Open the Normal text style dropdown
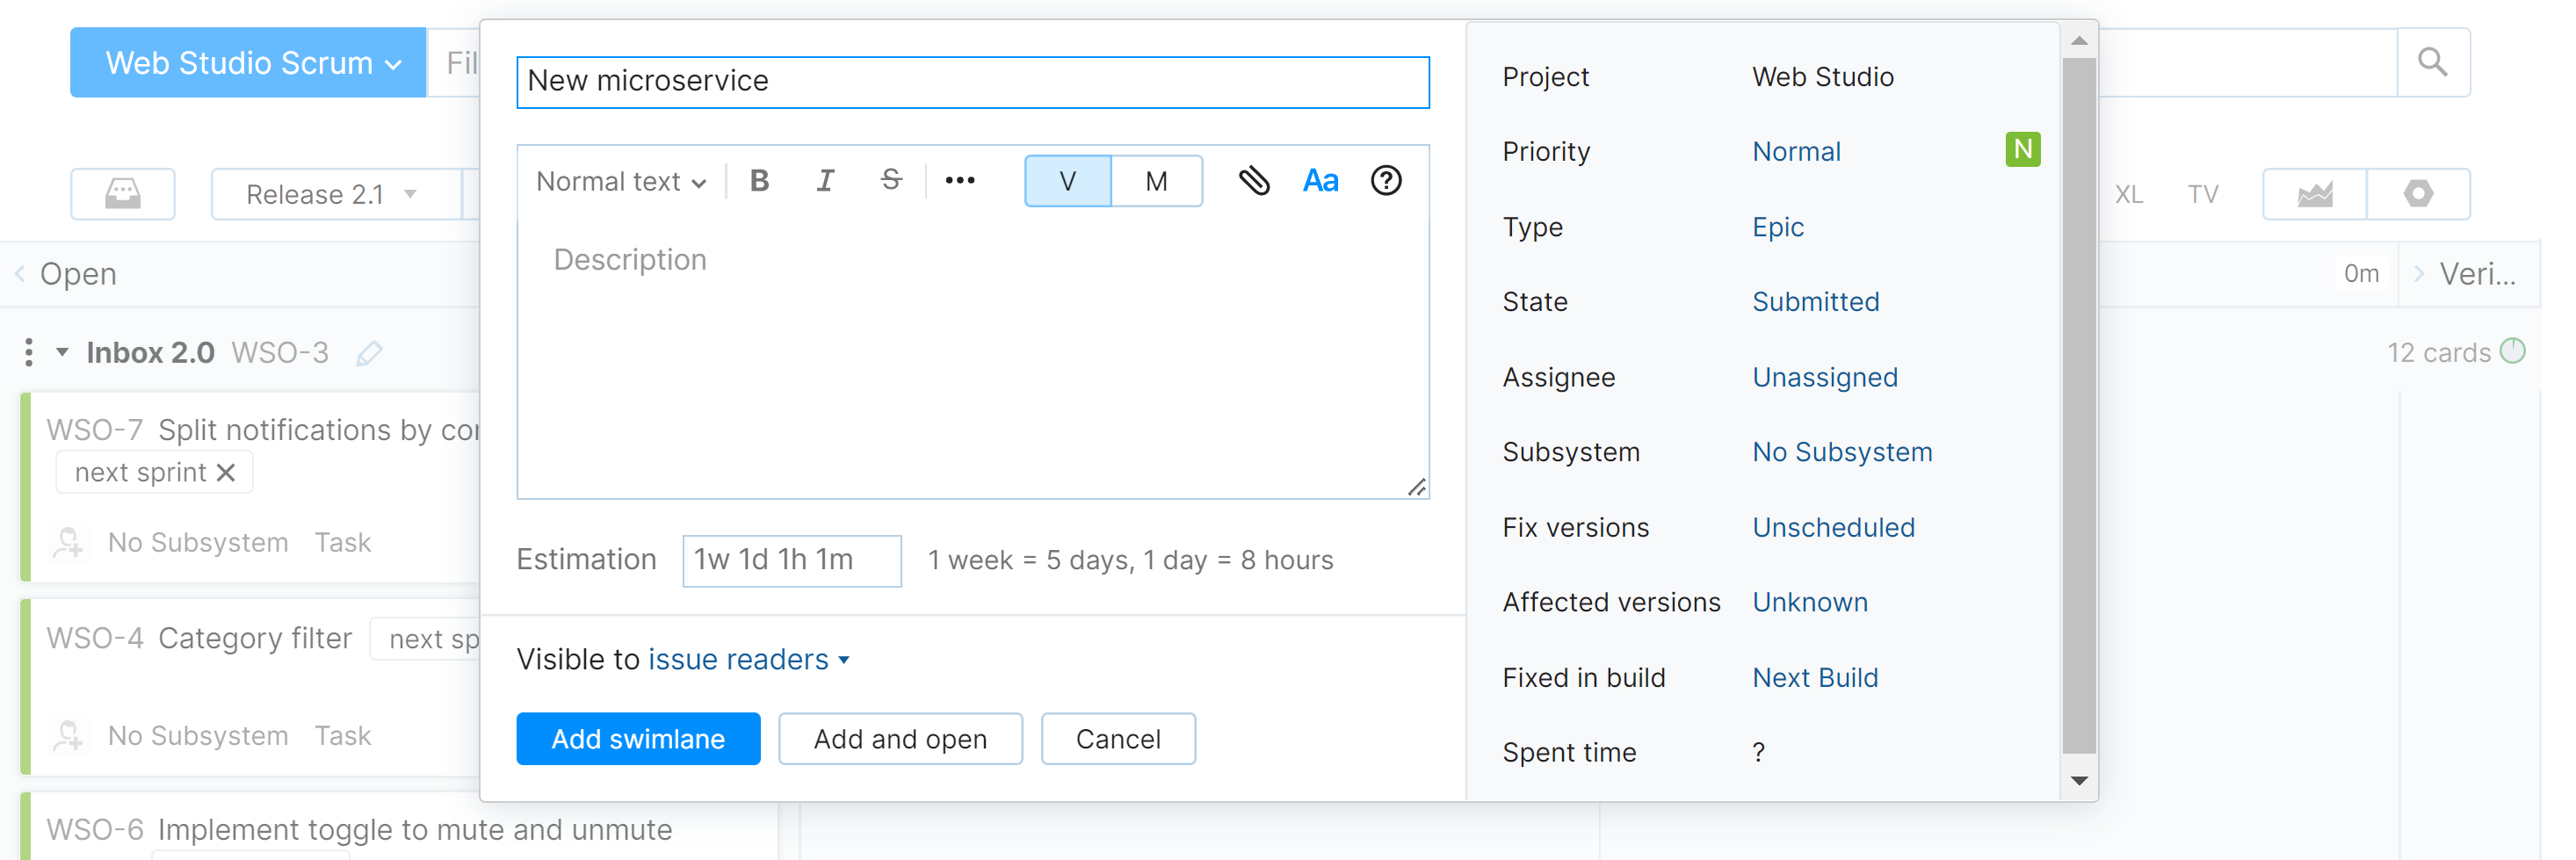 pos(621,181)
